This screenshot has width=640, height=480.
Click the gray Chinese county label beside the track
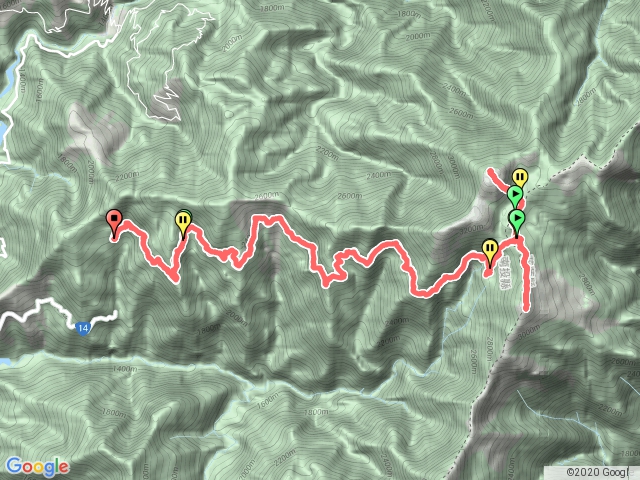click(x=507, y=273)
